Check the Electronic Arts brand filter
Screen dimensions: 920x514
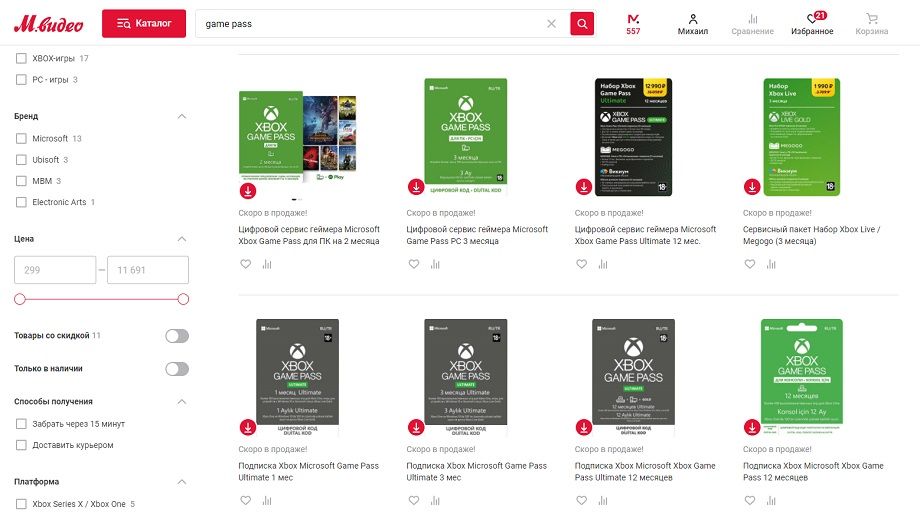coord(21,202)
